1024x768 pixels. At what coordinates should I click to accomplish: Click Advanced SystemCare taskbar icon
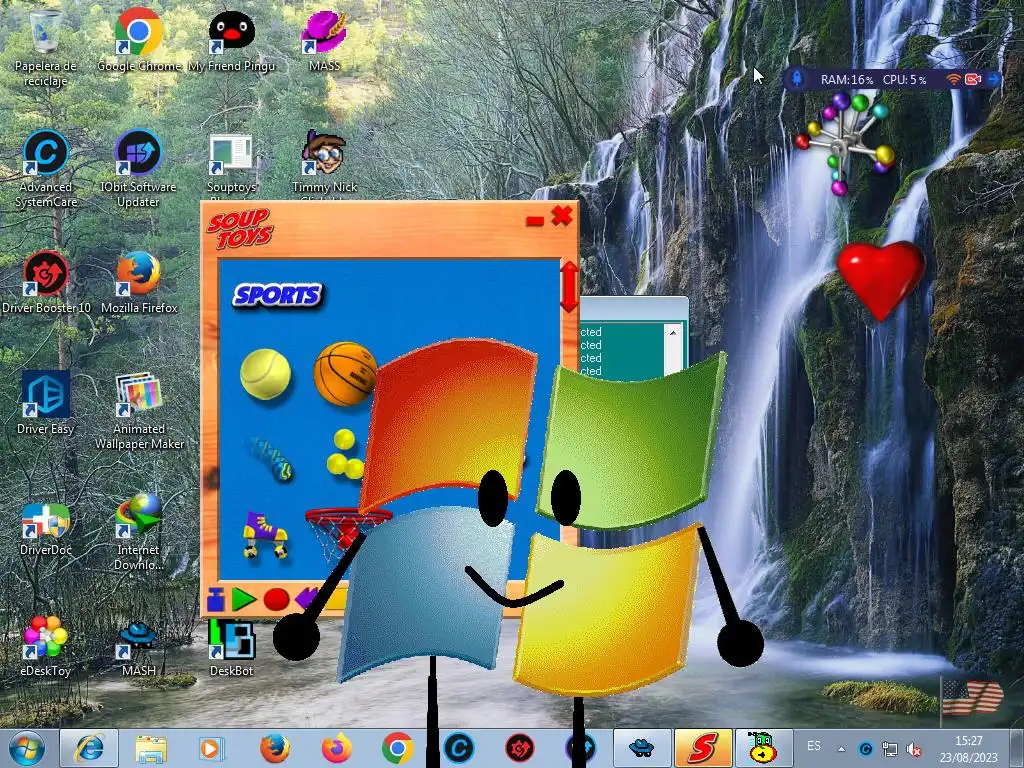coord(459,748)
